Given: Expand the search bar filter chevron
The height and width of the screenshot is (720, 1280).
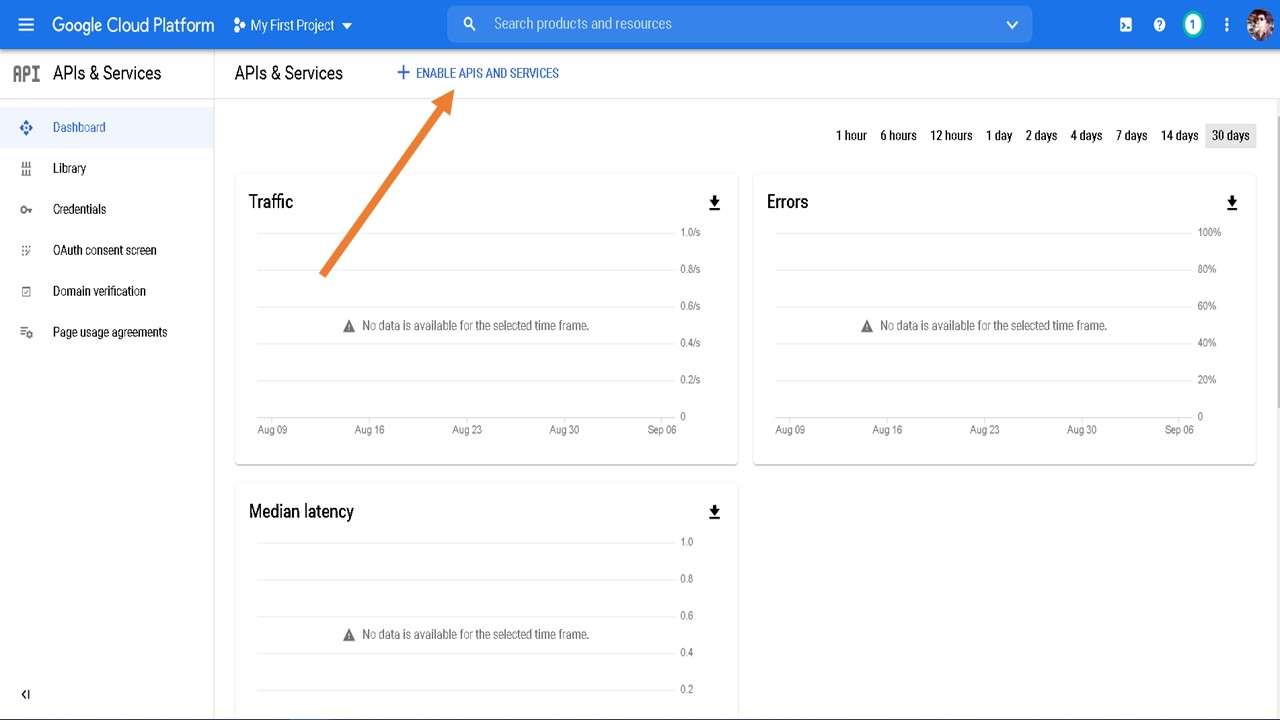Looking at the screenshot, I should (x=1011, y=24).
